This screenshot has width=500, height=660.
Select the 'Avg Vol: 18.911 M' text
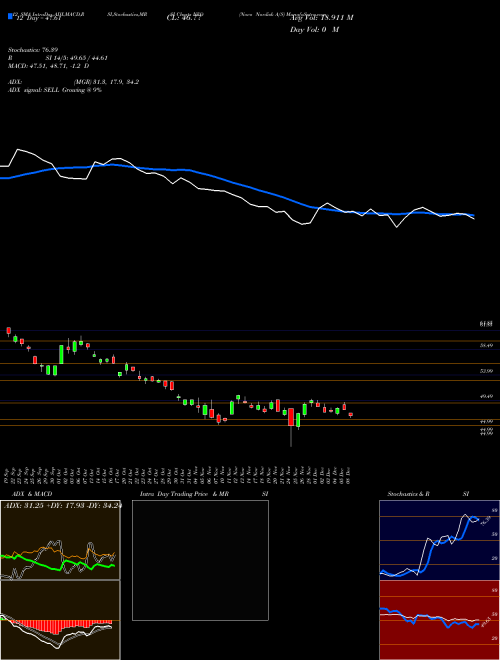click(322, 18)
